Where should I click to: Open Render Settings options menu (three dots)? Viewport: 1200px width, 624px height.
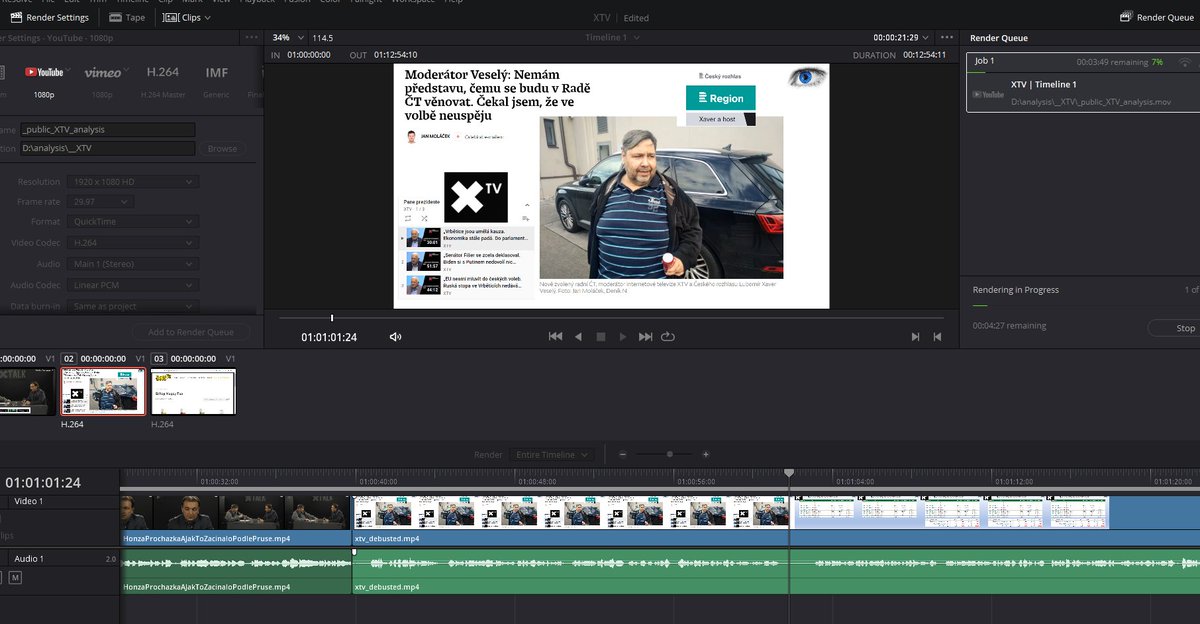click(x=251, y=38)
